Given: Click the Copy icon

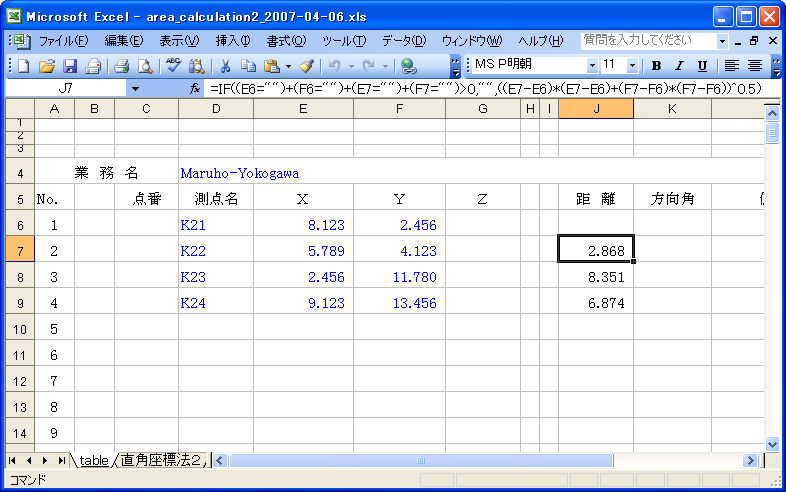Looking at the screenshot, I should [248, 66].
